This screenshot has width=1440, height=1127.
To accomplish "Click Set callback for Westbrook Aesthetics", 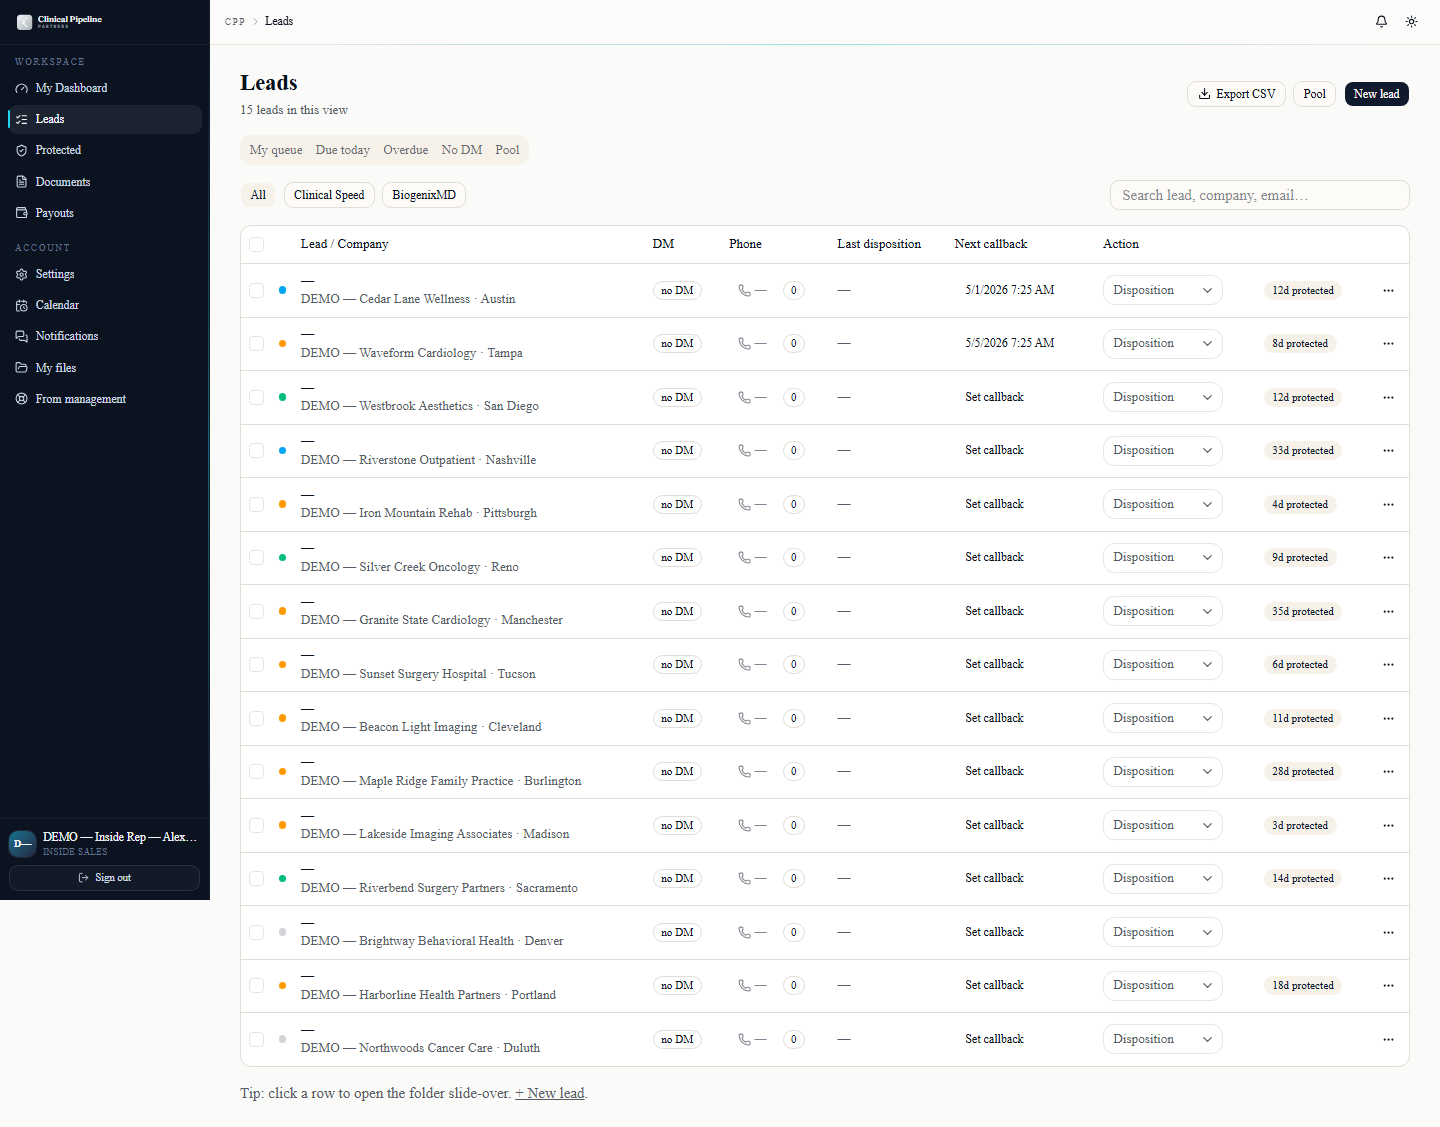I will 994,397.
